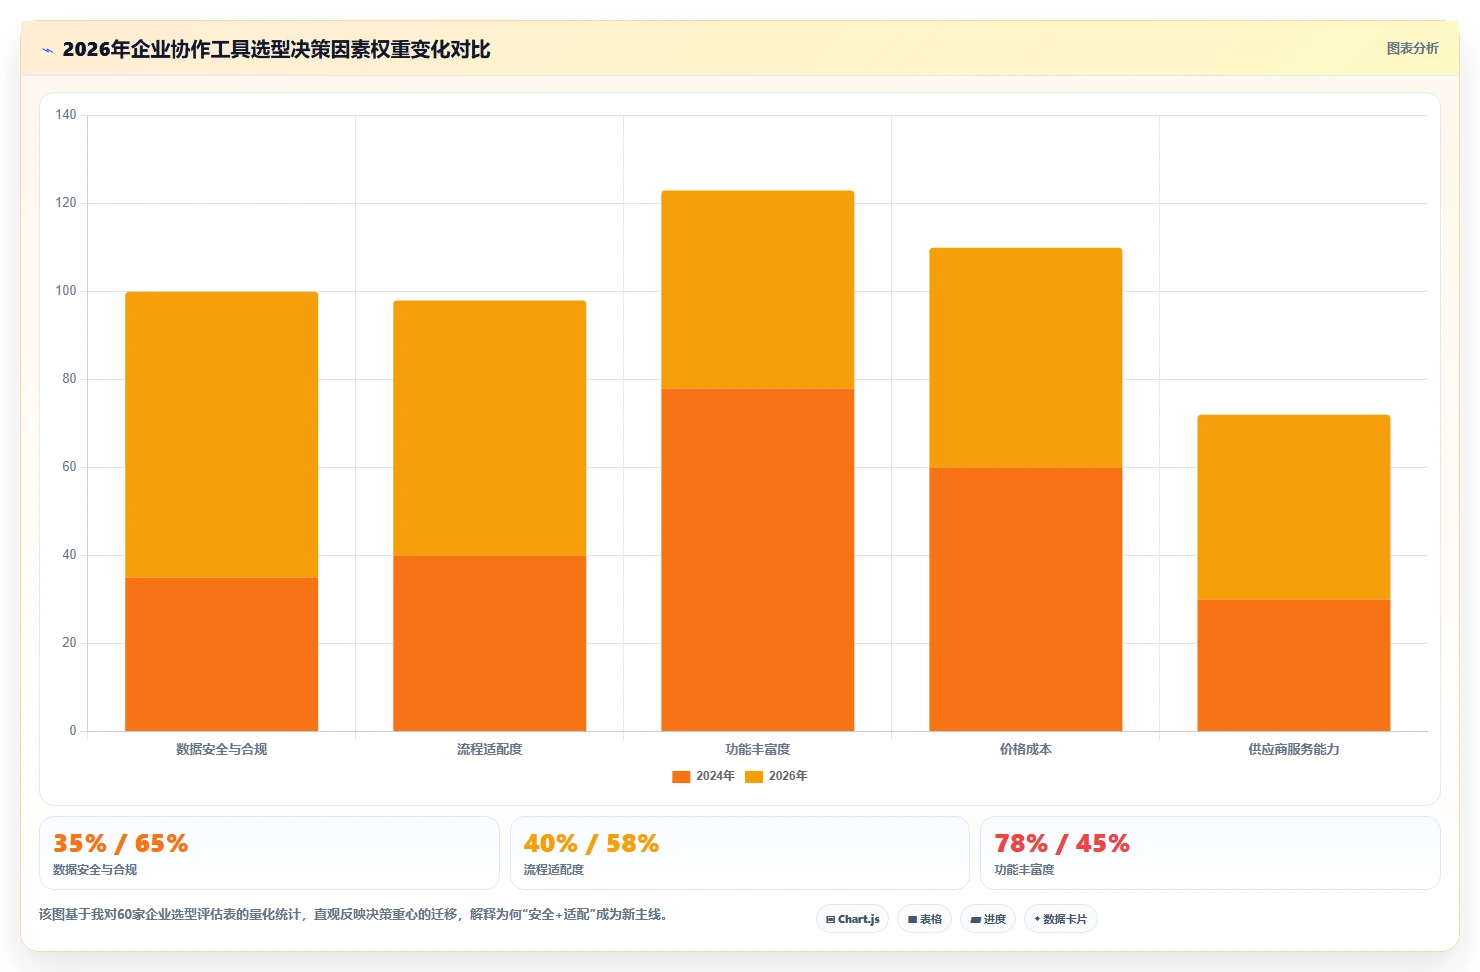
Task: Click the 2026年 segment of 功能丰富度 bar
Action: [x=758, y=289]
